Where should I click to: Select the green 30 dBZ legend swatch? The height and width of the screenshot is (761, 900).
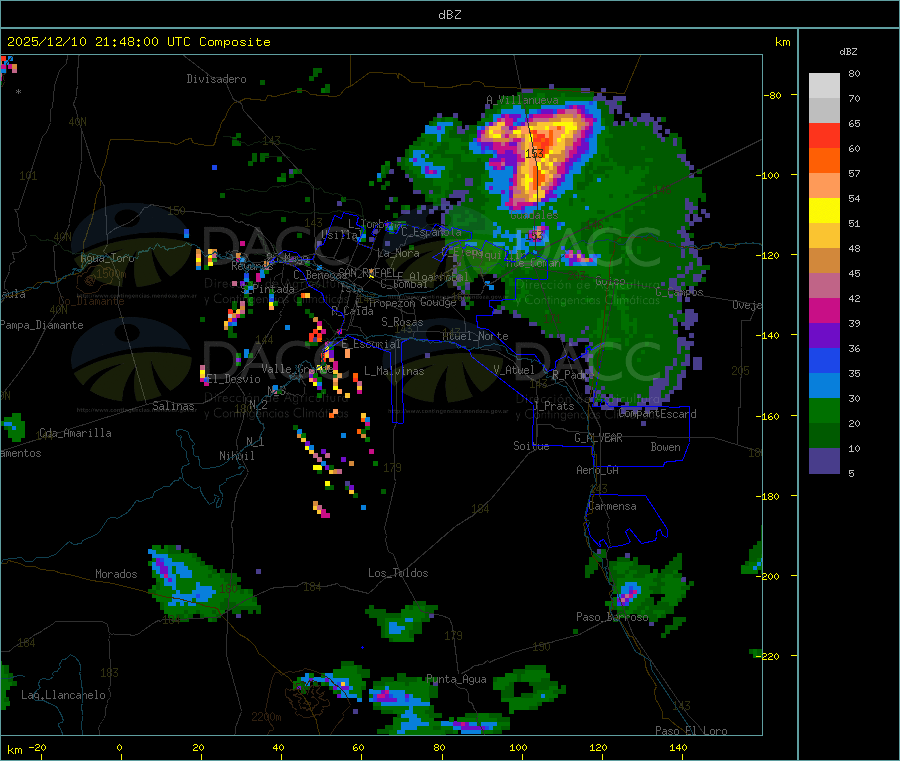[824, 410]
